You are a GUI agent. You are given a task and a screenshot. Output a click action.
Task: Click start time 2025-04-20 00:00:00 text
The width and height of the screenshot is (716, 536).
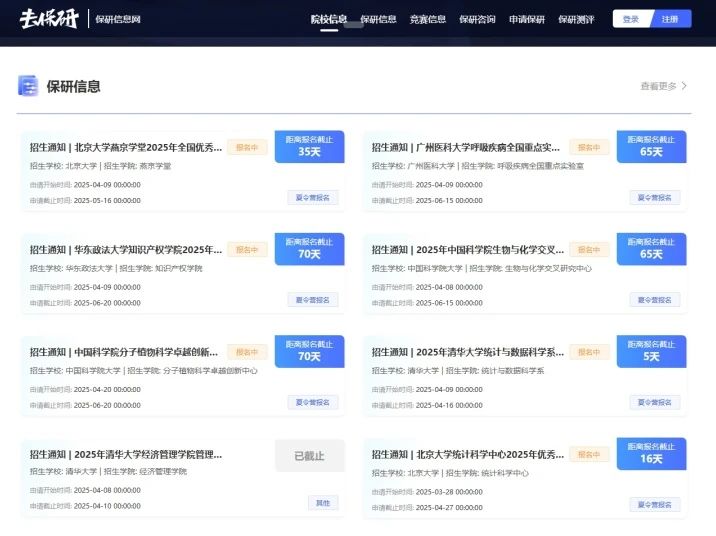[107, 389]
